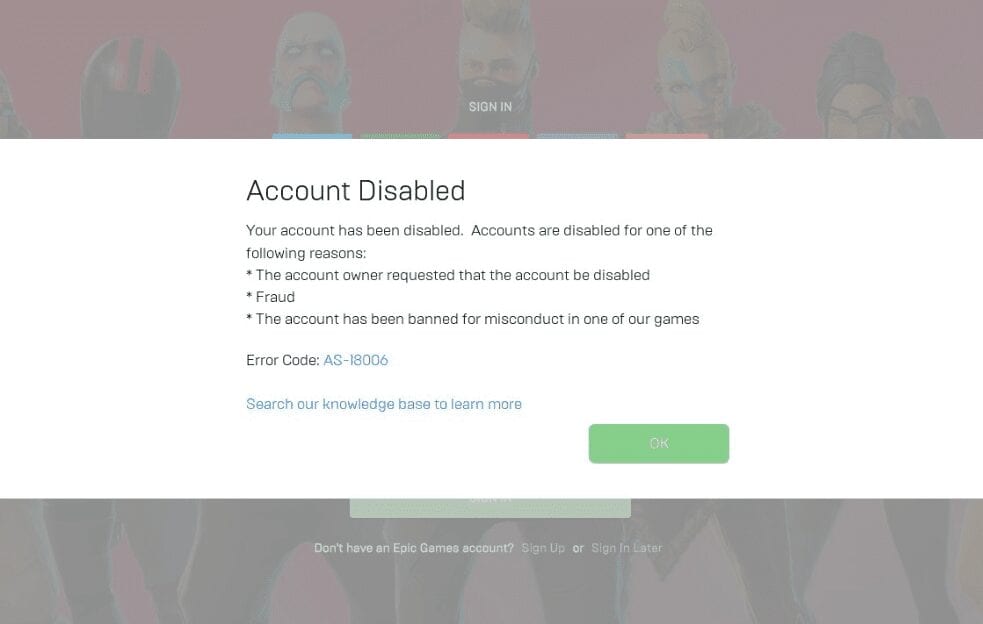Click the SIGN IN heading text
This screenshot has width=983, height=624.
pos(490,107)
